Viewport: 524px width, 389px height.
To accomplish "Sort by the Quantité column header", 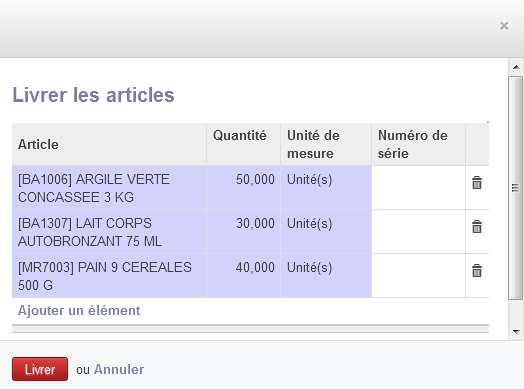I will [x=244, y=144].
